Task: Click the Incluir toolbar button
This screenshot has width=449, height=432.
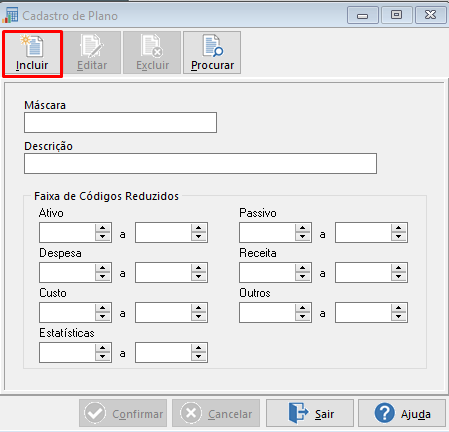Action: [32, 54]
